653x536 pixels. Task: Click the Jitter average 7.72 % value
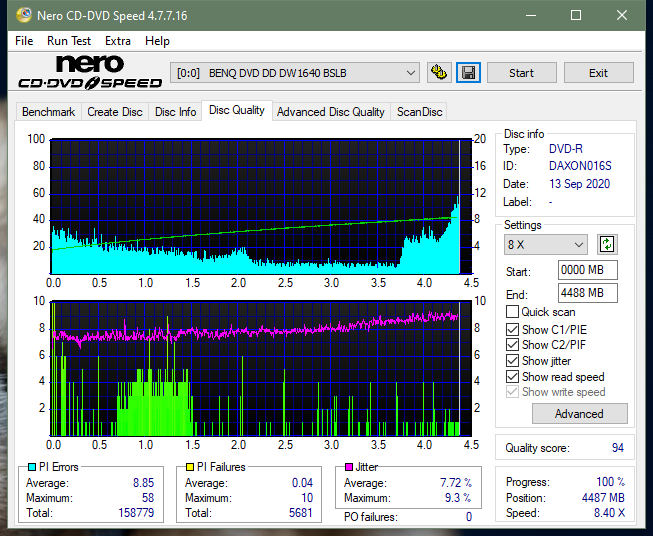pyautogui.click(x=456, y=483)
